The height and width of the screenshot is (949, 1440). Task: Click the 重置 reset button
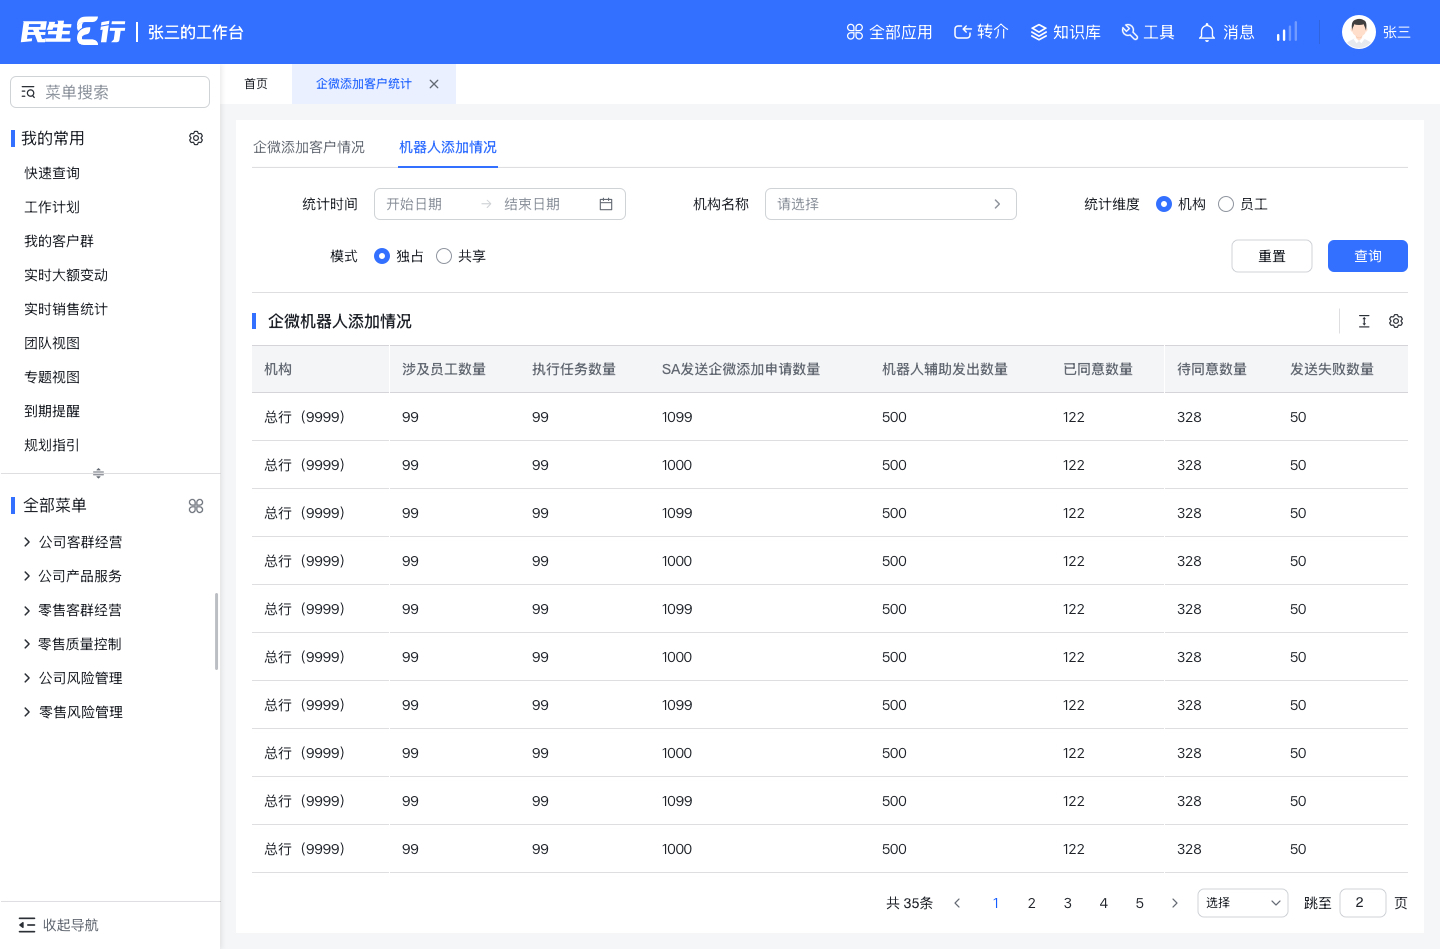tap(1272, 256)
